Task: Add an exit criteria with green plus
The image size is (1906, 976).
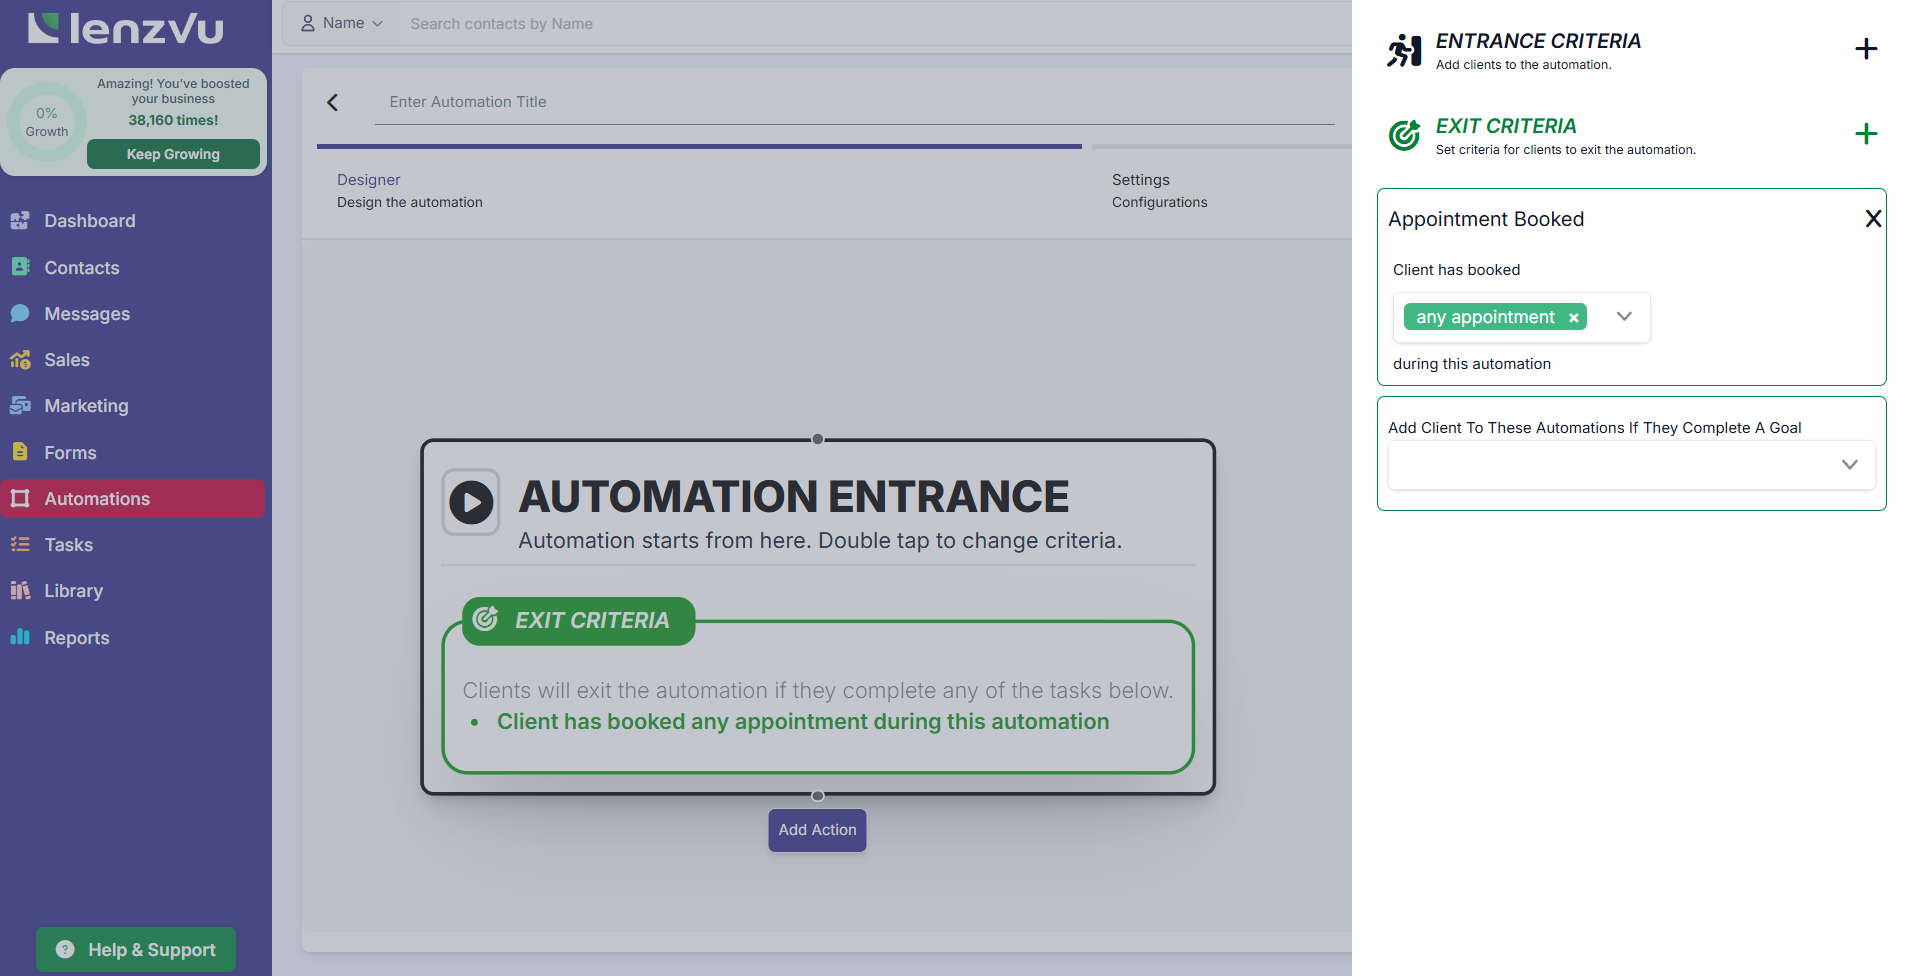Action: 1866,134
